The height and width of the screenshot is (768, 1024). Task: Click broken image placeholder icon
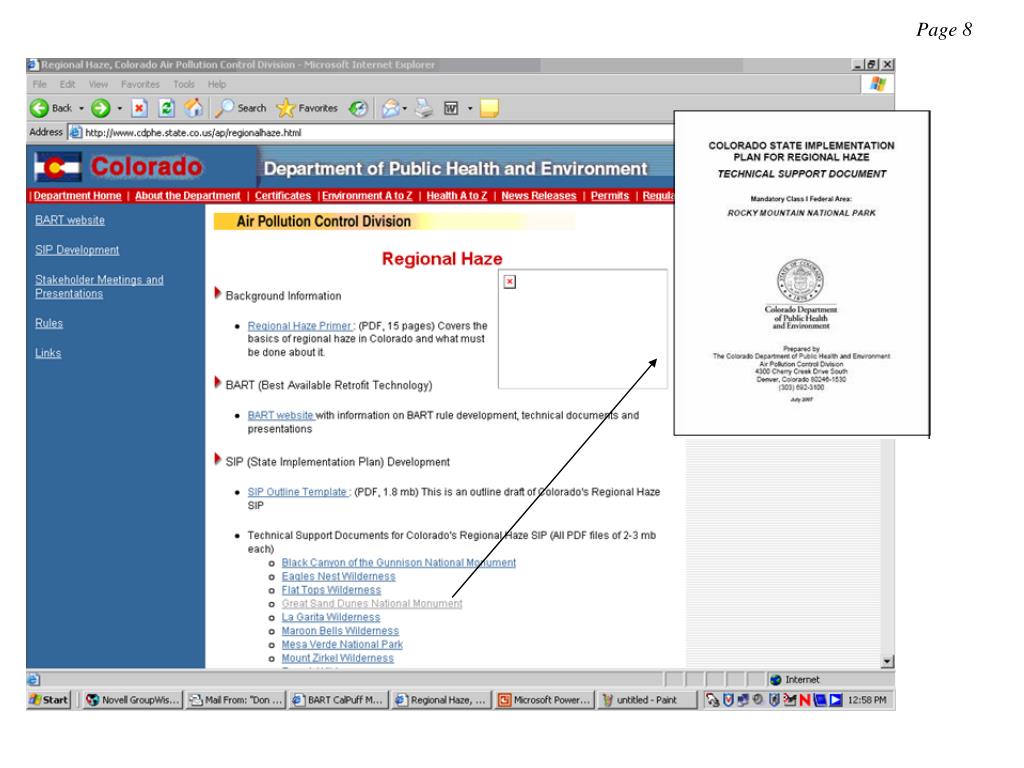(510, 281)
